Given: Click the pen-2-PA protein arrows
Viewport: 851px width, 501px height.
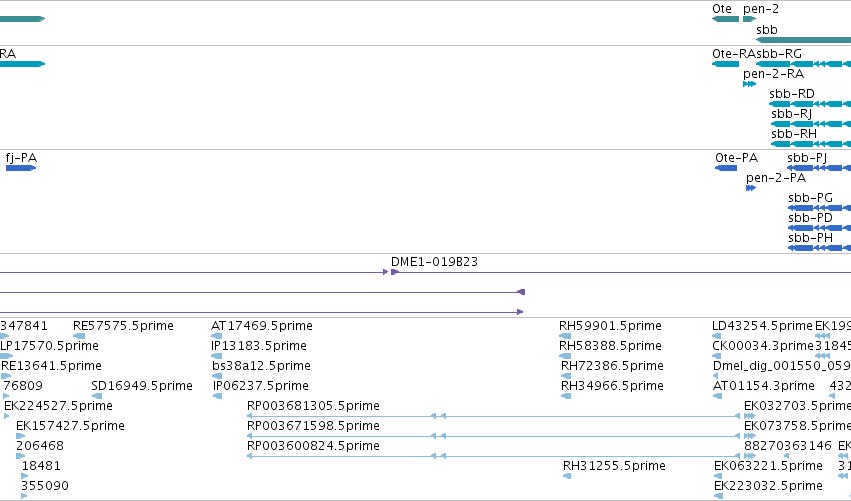Looking at the screenshot, I should tap(751, 188).
